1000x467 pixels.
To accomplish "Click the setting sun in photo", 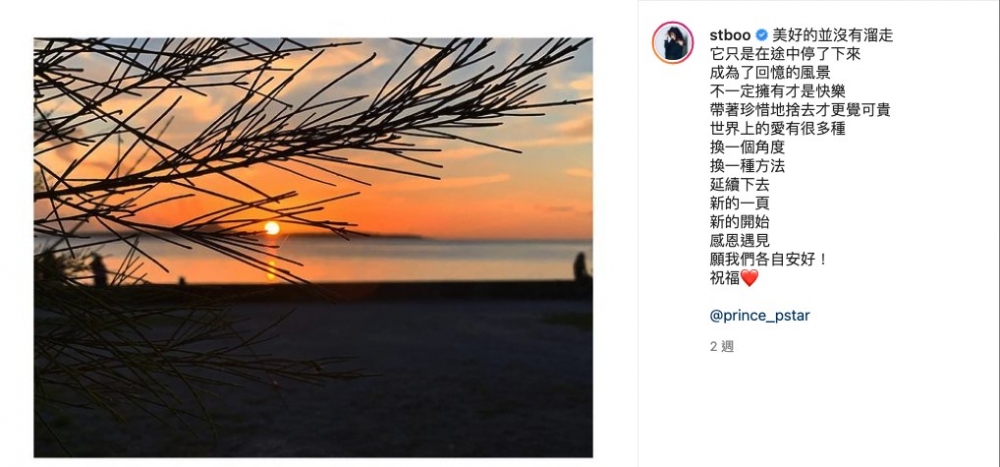I will pyautogui.click(x=272, y=228).
